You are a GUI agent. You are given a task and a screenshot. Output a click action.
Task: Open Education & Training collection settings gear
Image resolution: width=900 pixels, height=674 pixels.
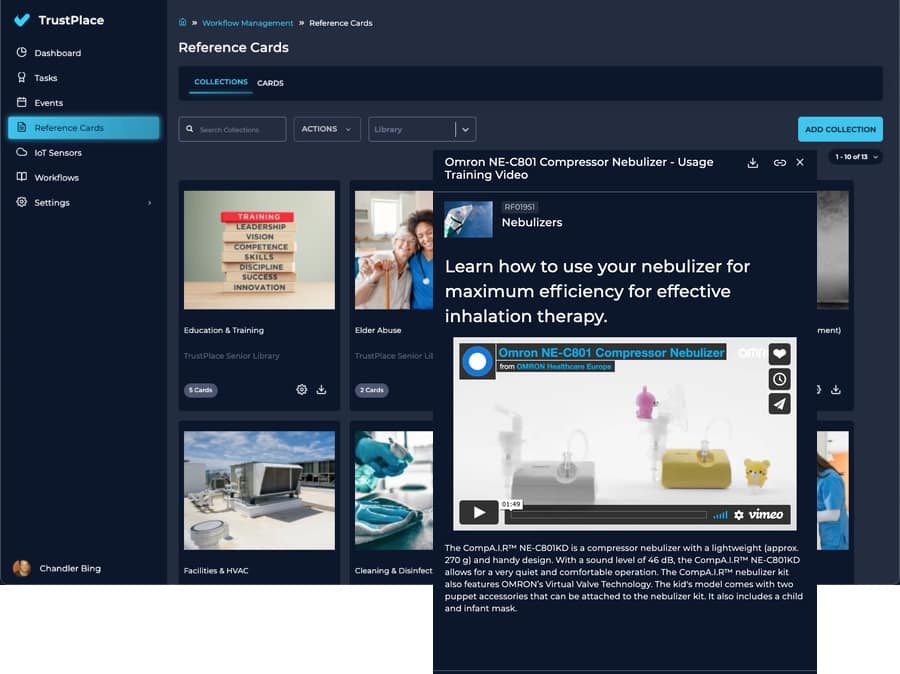click(302, 390)
